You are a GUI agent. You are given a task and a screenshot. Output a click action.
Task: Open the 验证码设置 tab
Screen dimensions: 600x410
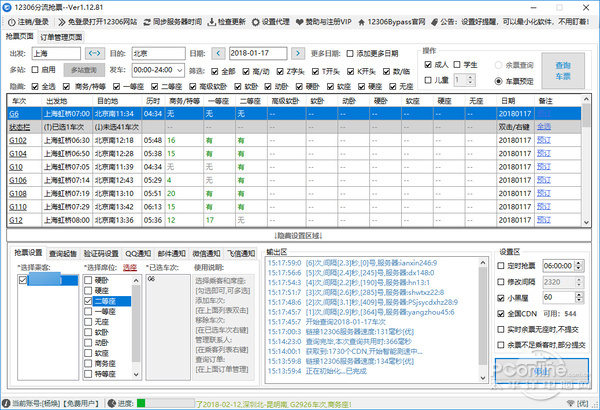[101, 253]
